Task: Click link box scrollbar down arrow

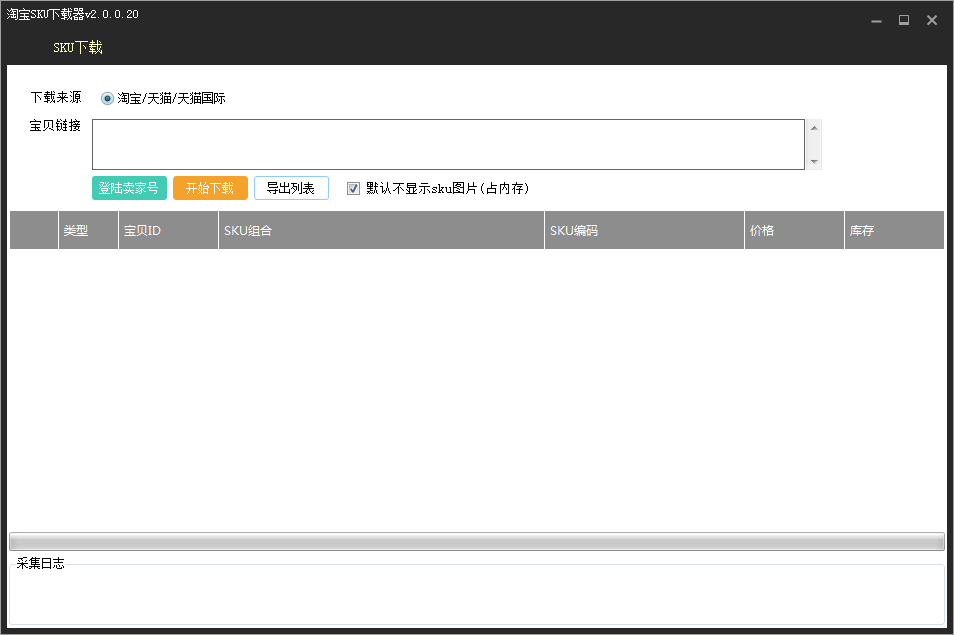Action: click(x=814, y=162)
